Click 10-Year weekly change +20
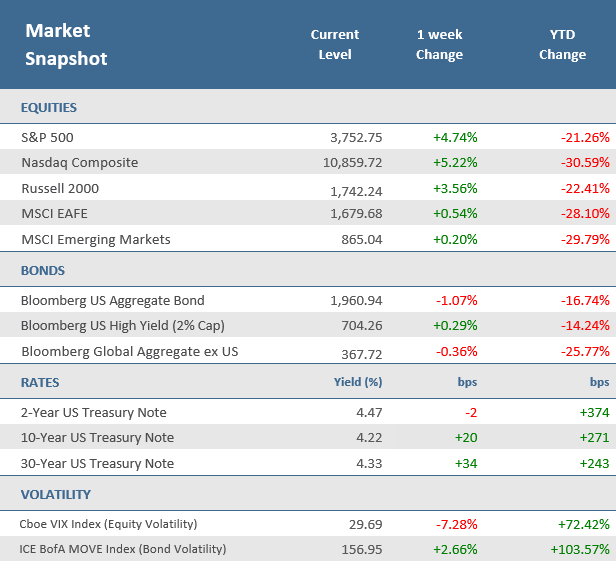 click(x=466, y=438)
